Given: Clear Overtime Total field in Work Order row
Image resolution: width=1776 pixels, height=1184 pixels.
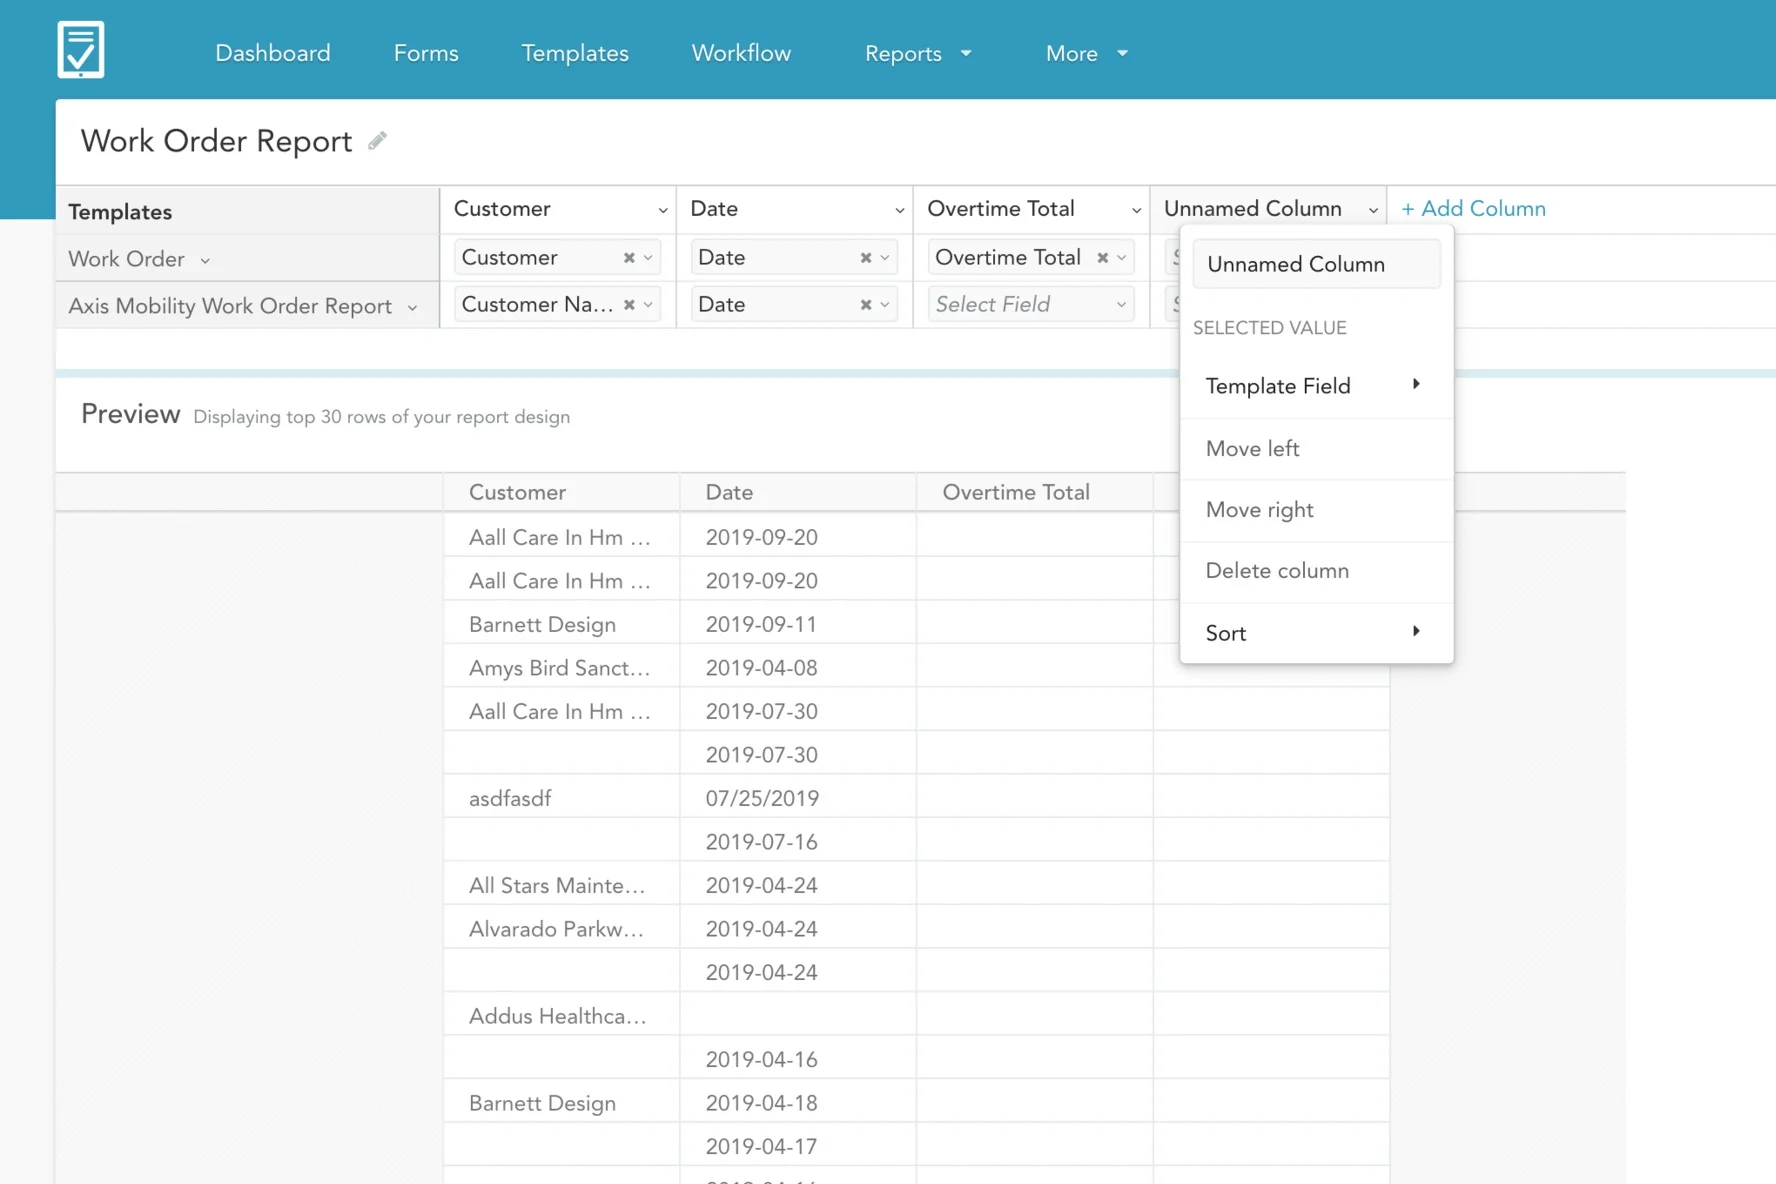Looking at the screenshot, I should tap(1103, 258).
